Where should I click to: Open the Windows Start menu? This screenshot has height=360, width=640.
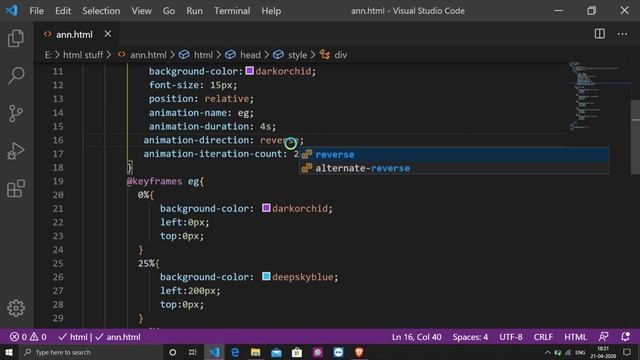point(8,352)
